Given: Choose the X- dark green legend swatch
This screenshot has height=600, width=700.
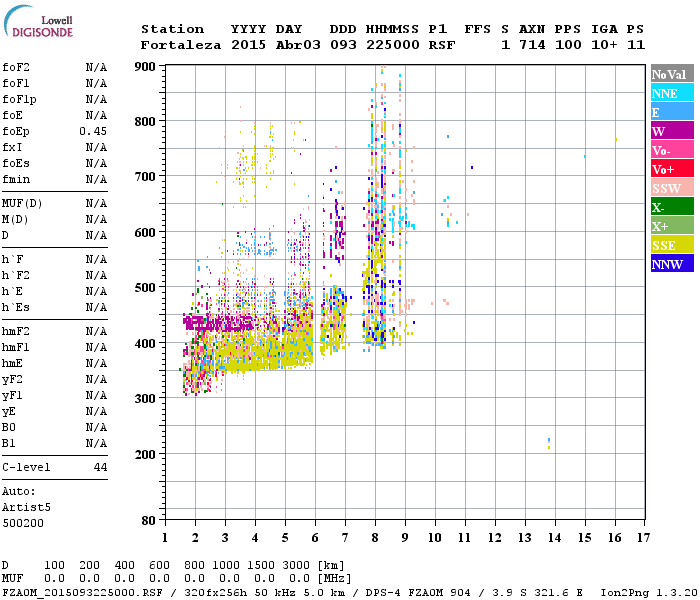Looking at the screenshot, I should (x=672, y=207).
